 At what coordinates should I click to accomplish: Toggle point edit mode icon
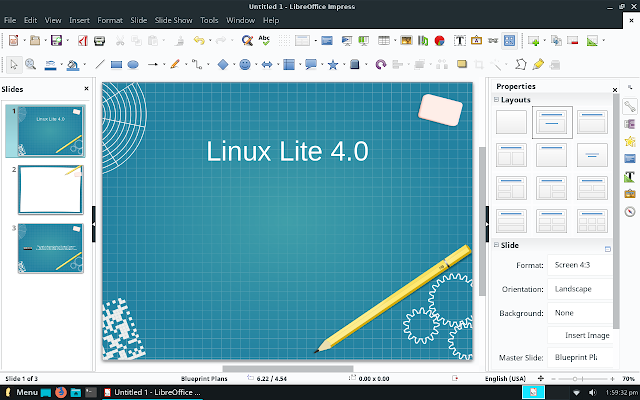(x=521, y=64)
